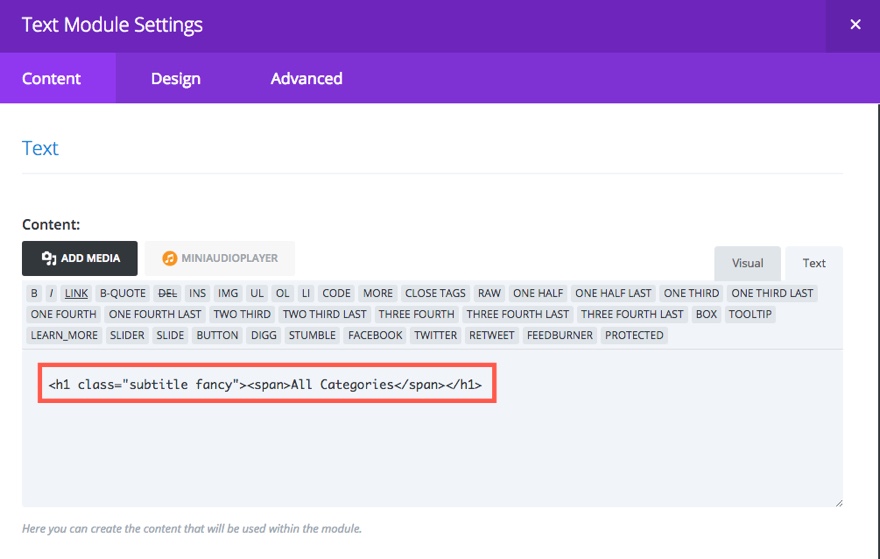This screenshot has height=559, width=880.
Task: Switch editor to Visual mode
Action: pos(747,263)
